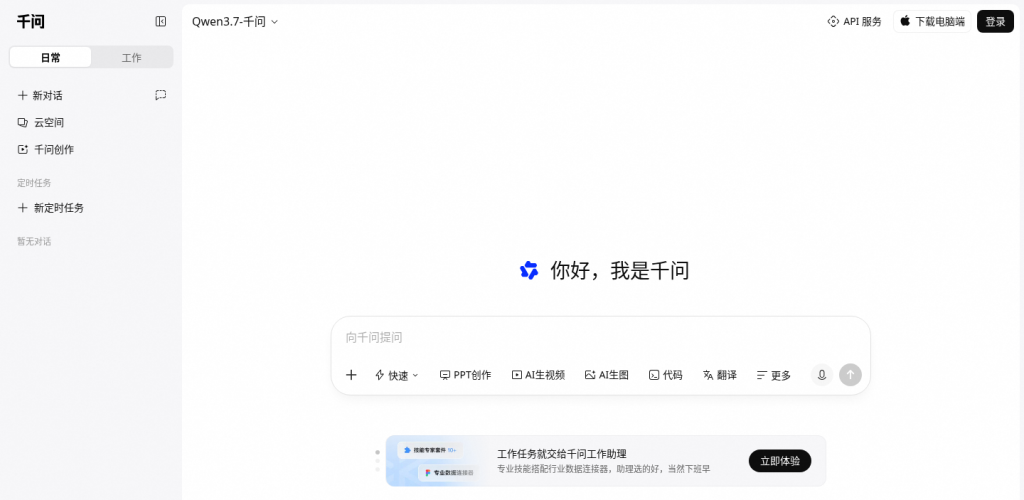
Task: Open 千问创作 in the sidebar
Action: pos(46,149)
